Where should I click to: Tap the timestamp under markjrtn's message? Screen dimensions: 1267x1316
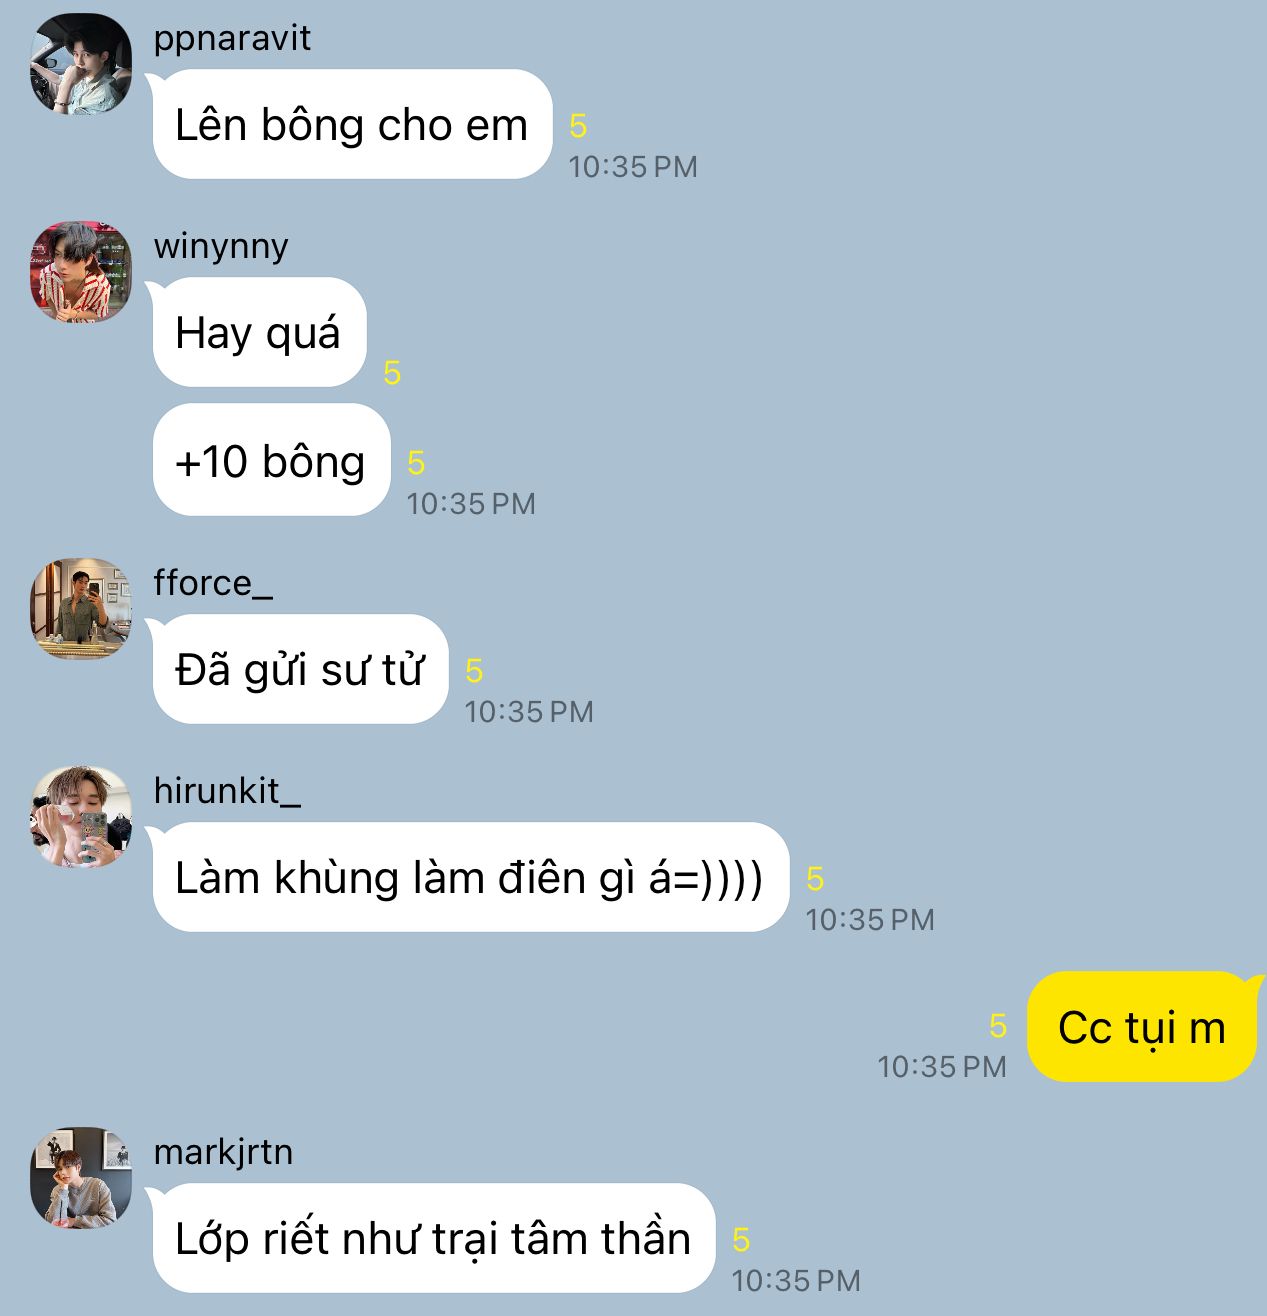pyautogui.click(x=796, y=1280)
